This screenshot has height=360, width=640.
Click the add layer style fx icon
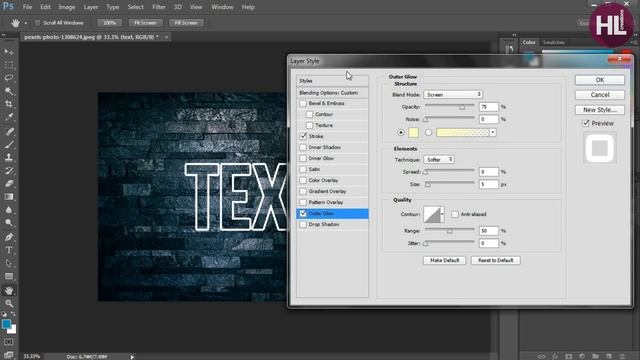pos(555,356)
